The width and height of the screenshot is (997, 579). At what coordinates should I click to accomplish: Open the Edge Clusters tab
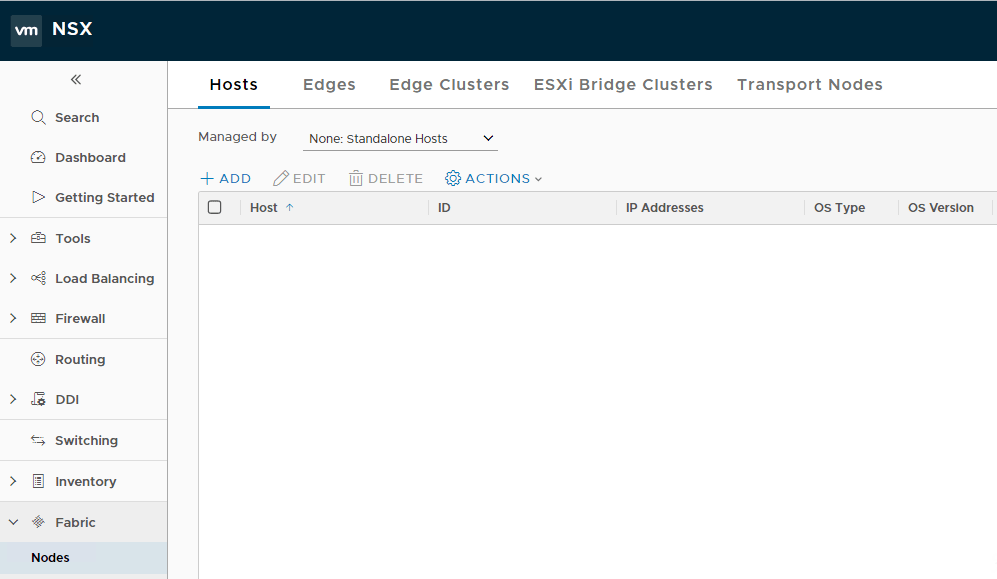tap(449, 85)
